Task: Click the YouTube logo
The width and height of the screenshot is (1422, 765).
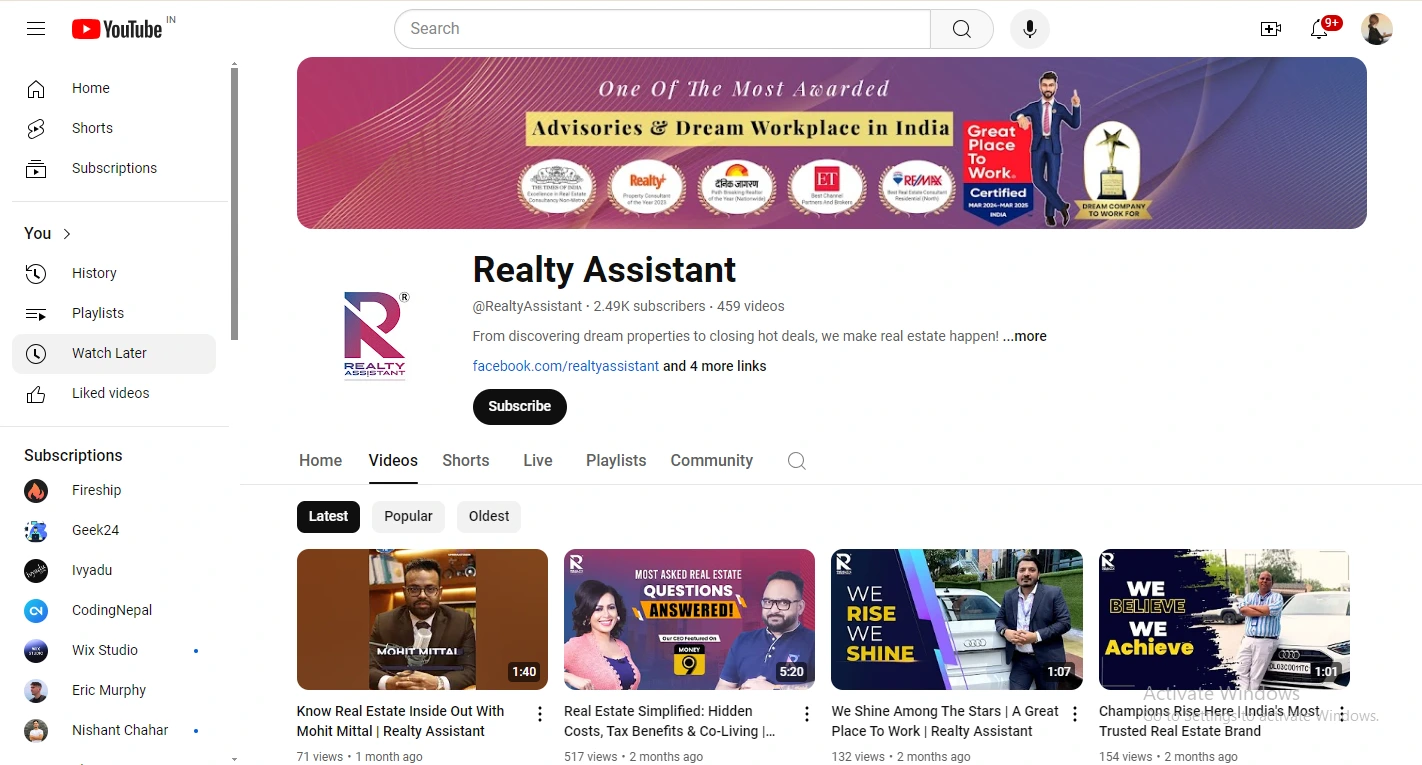Action: 117,29
